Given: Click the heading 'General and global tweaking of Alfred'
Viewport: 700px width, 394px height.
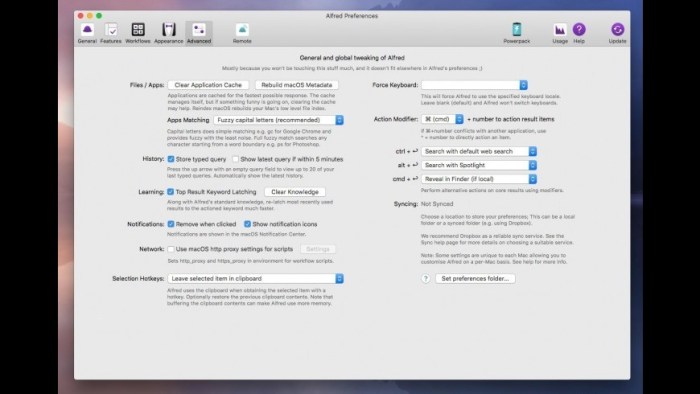Looking at the screenshot, I should pyautogui.click(x=352, y=58).
